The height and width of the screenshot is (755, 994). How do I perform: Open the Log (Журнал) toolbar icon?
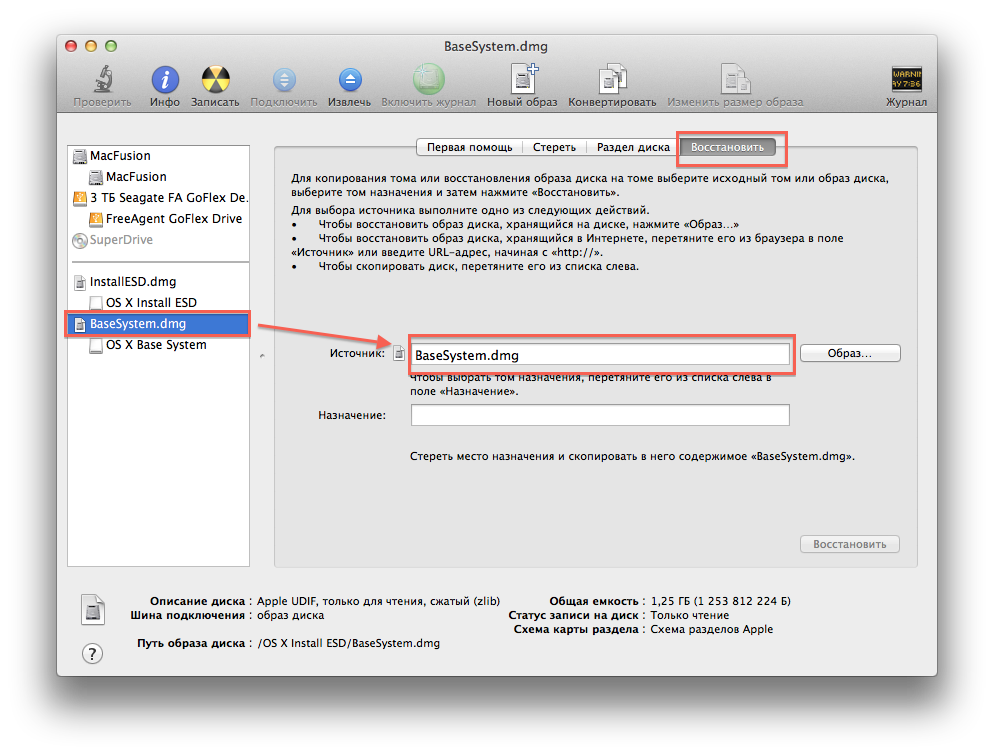click(907, 80)
